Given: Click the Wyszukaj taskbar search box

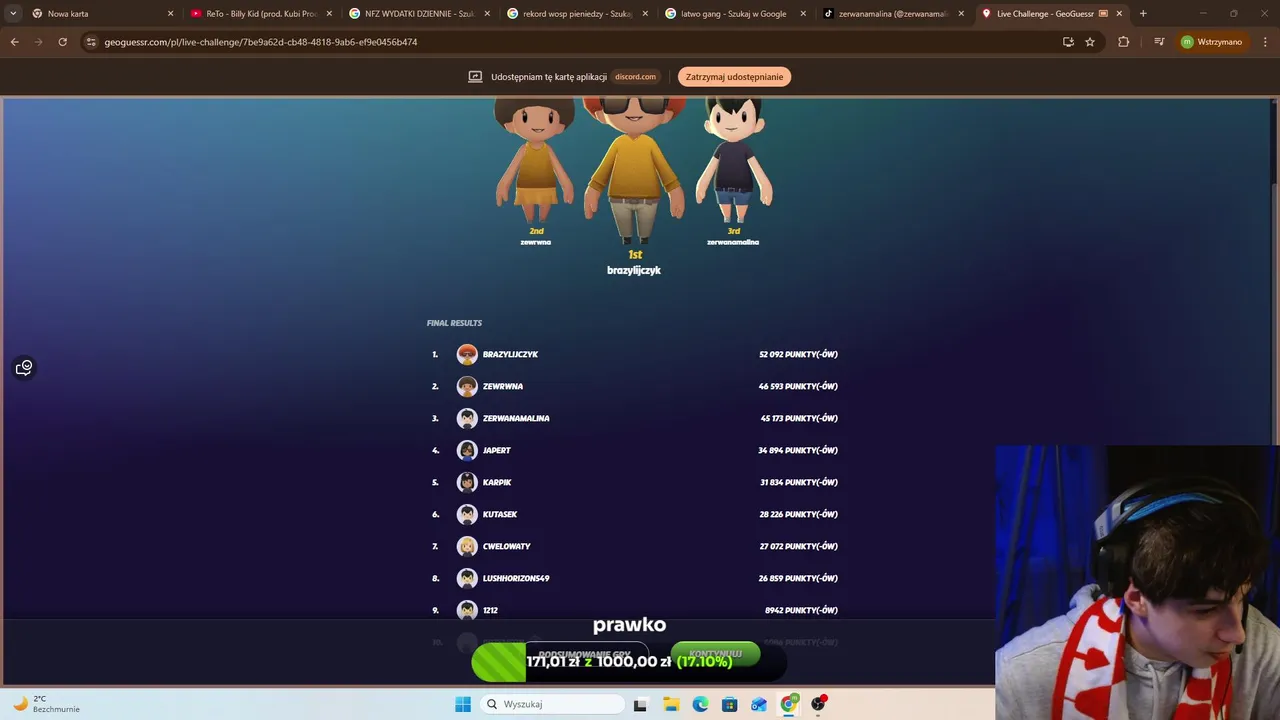Looking at the screenshot, I should [550, 704].
